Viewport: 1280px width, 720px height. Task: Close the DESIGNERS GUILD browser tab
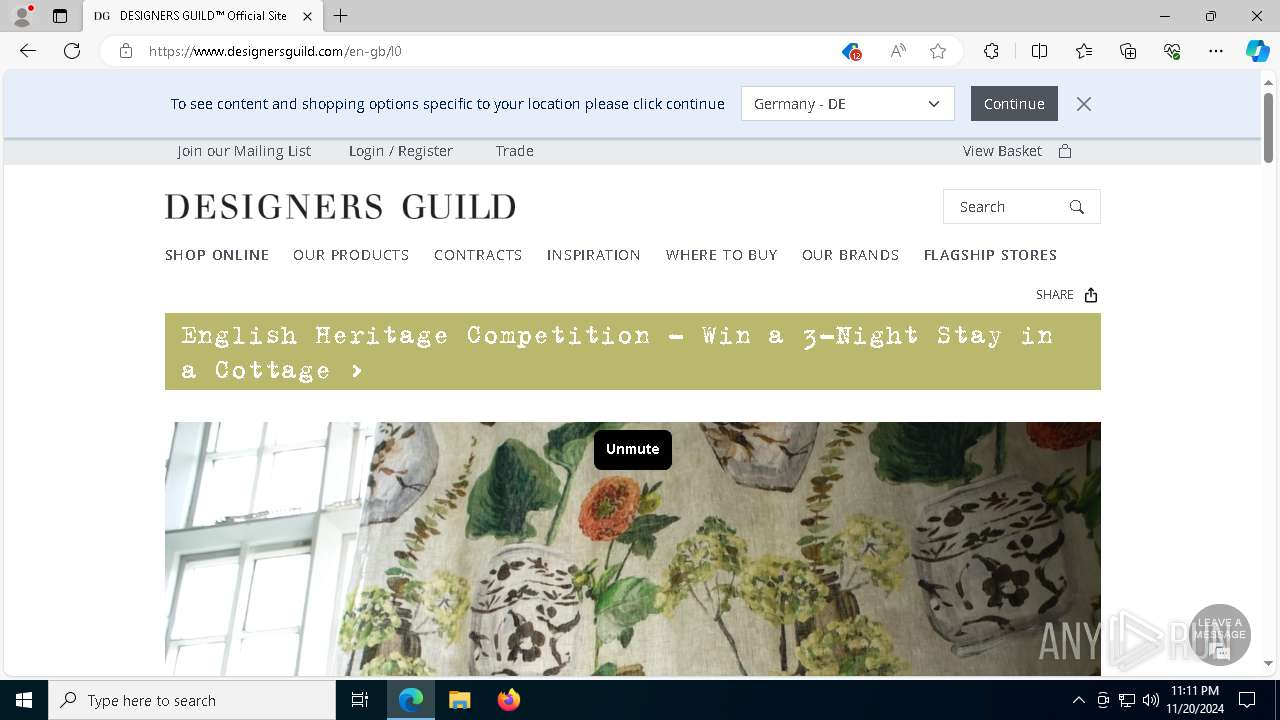pyautogui.click(x=307, y=16)
